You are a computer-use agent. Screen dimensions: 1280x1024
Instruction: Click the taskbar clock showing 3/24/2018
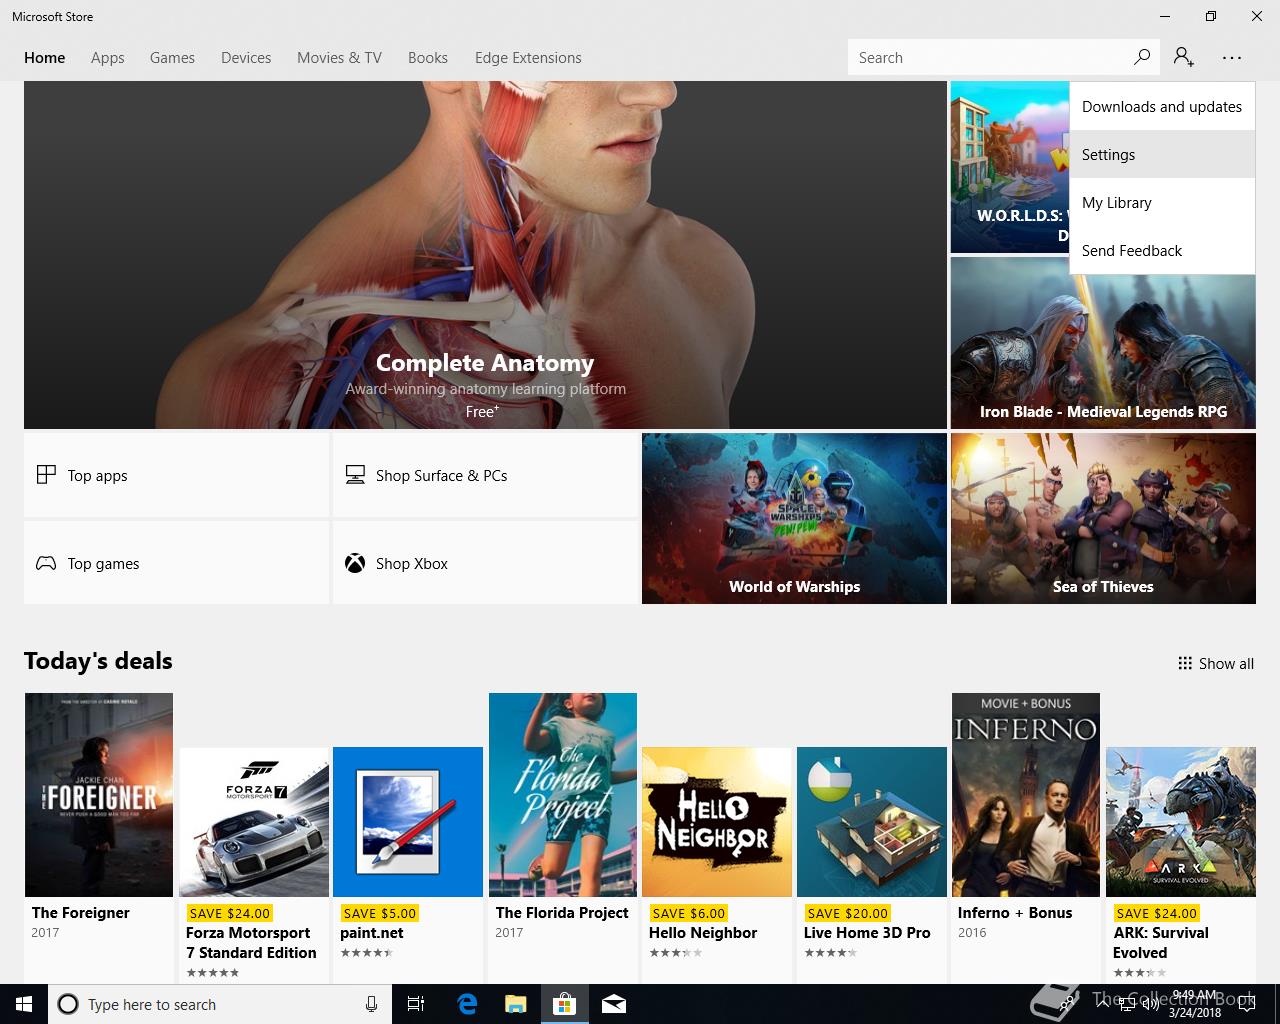point(1195,1004)
